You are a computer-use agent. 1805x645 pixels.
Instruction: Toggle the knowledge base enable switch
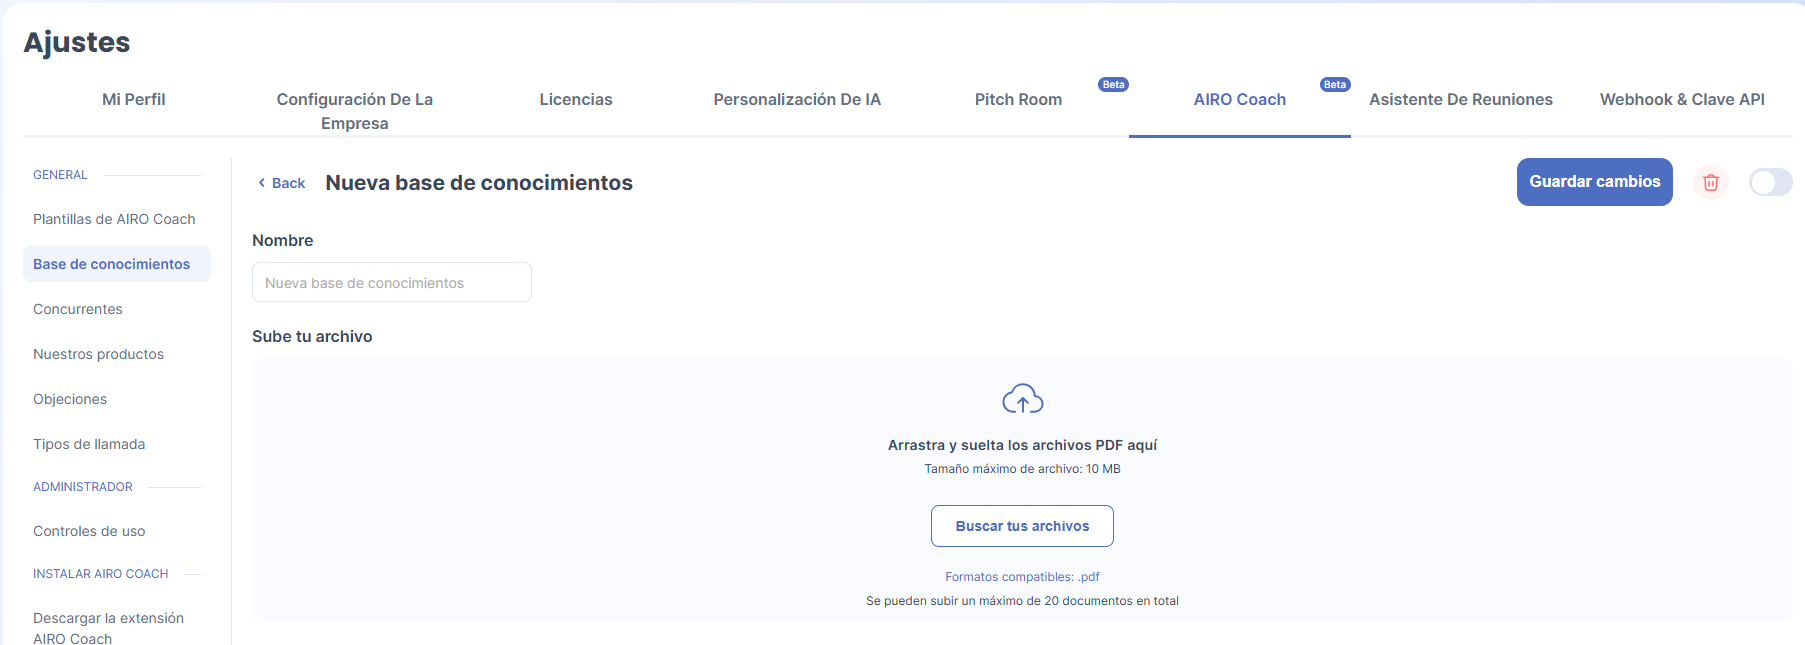[1770, 182]
